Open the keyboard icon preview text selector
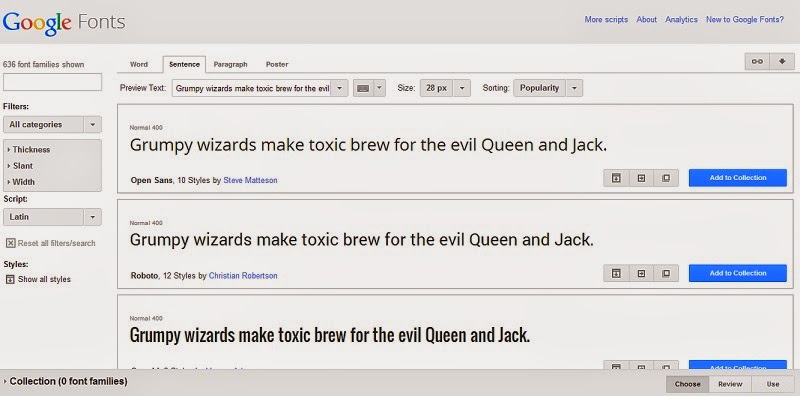The height and width of the screenshot is (396, 800). point(363,88)
